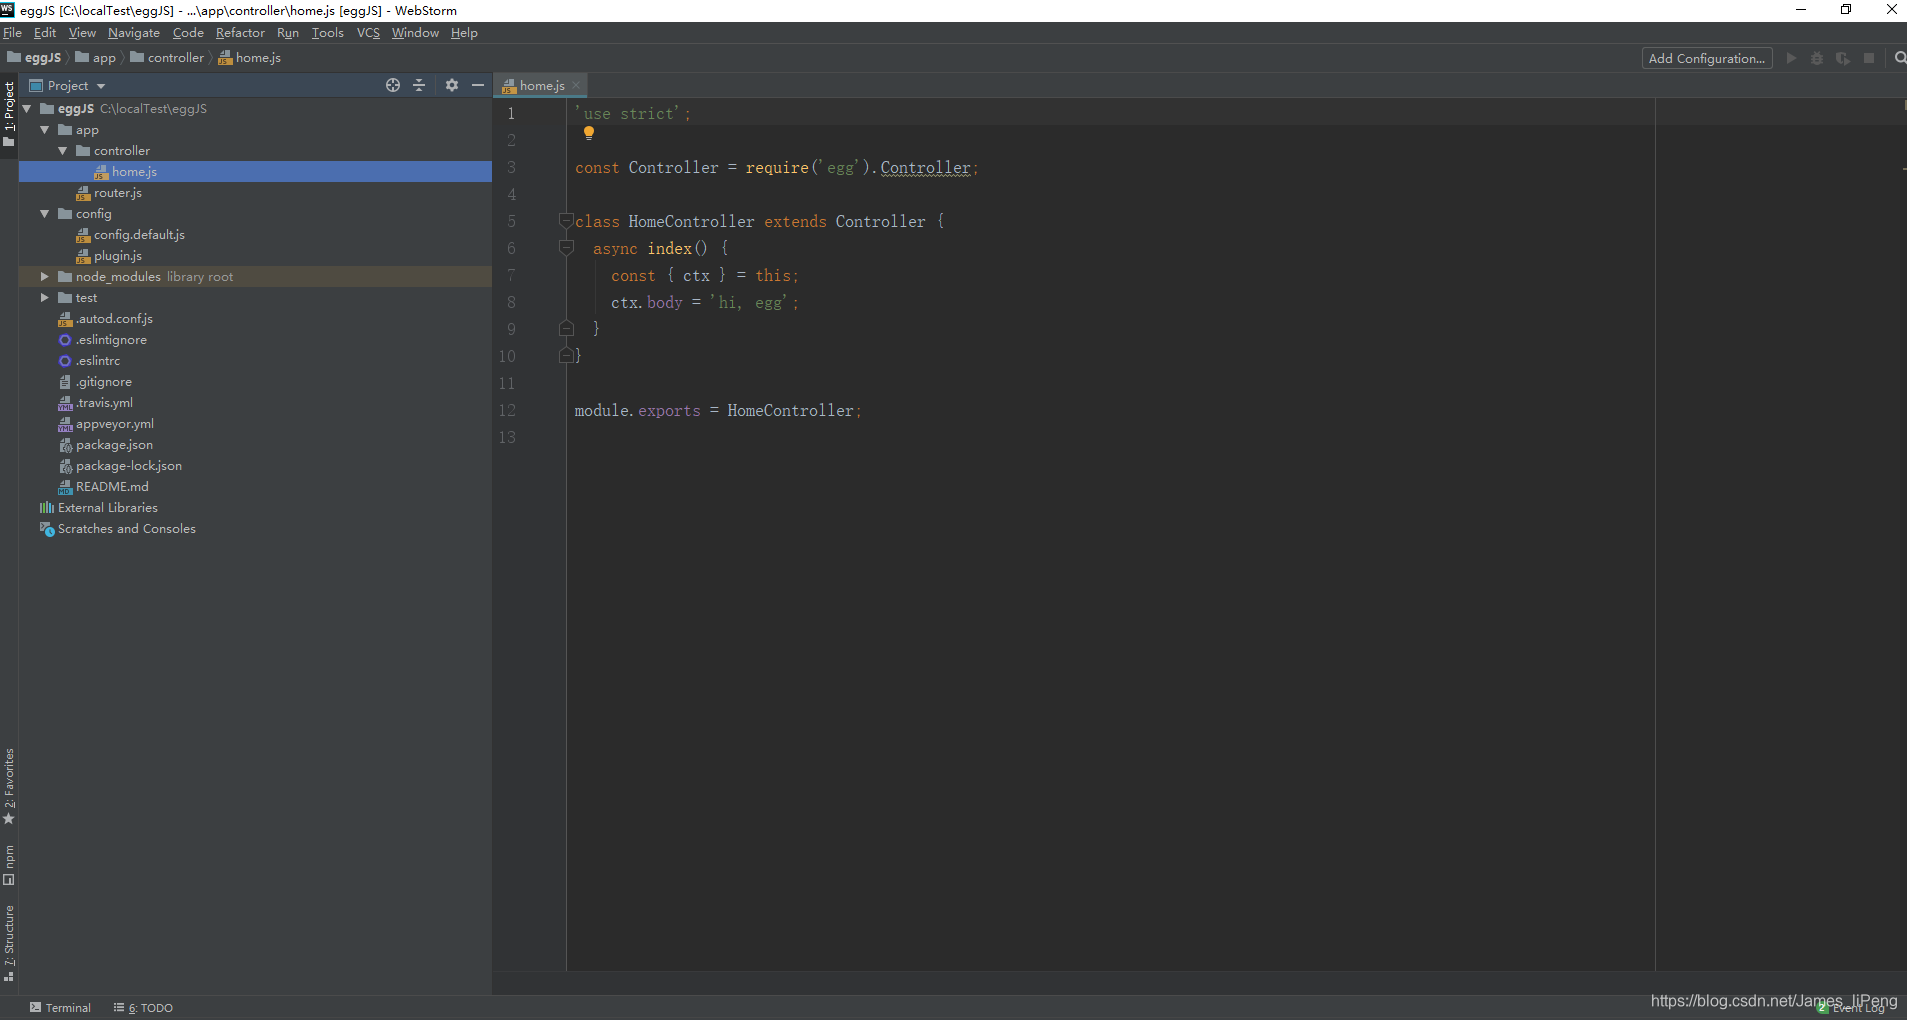1907x1020 pixels.
Task: Click the collapse all icon in Project panel
Action: [419, 86]
